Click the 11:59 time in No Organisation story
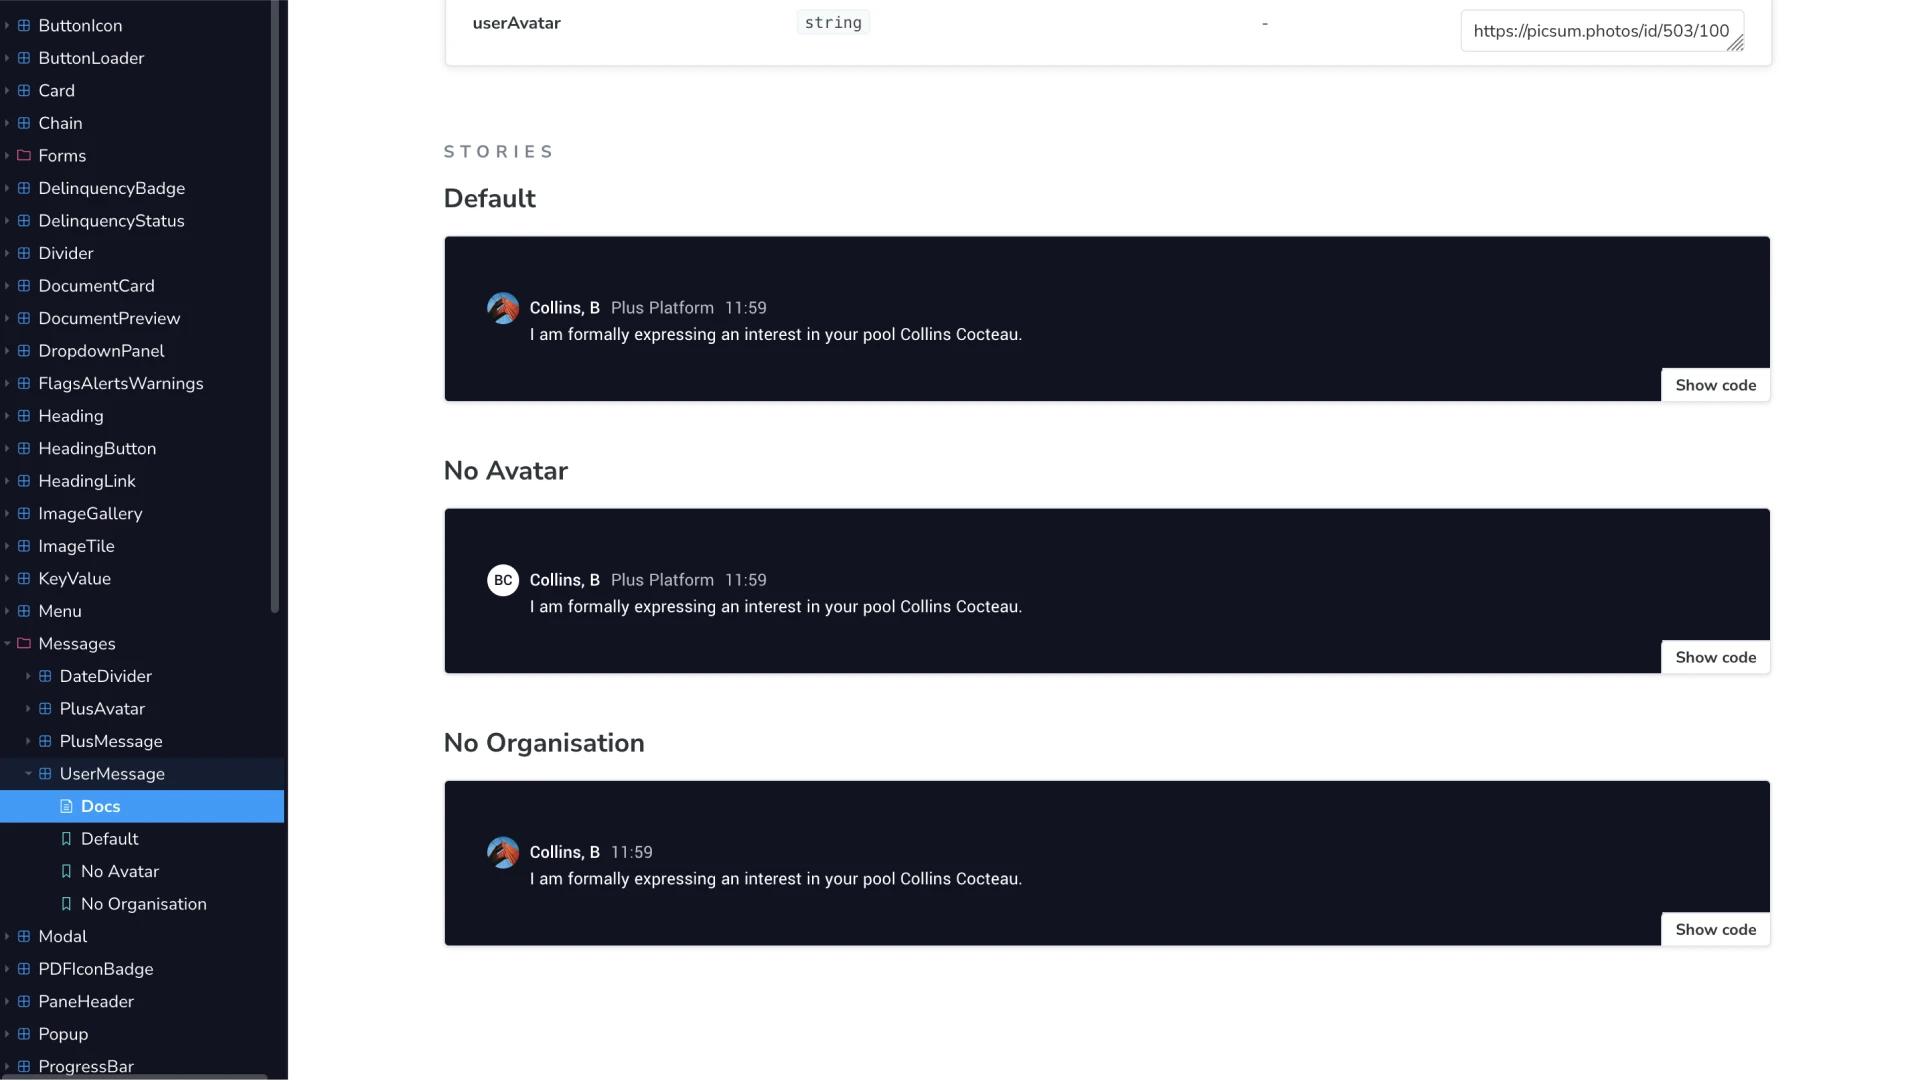 [631, 852]
